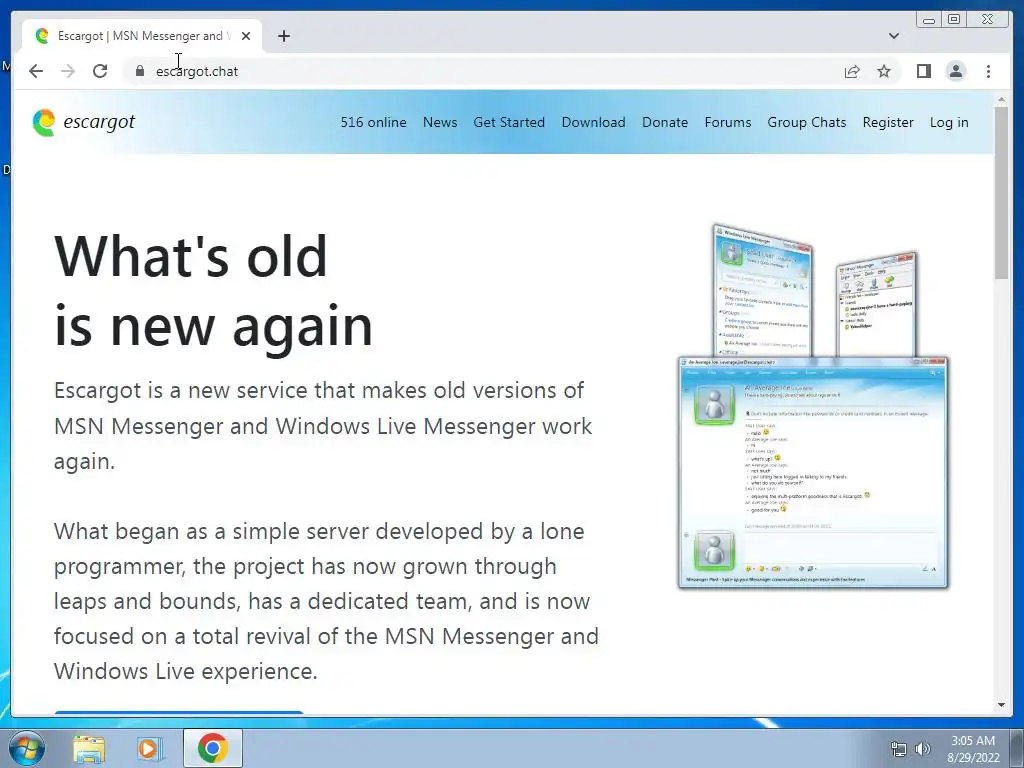Launch Windows Media Player from taskbar
Image resolution: width=1024 pixels, height=768 pixels.
click(x=149, y=748)
